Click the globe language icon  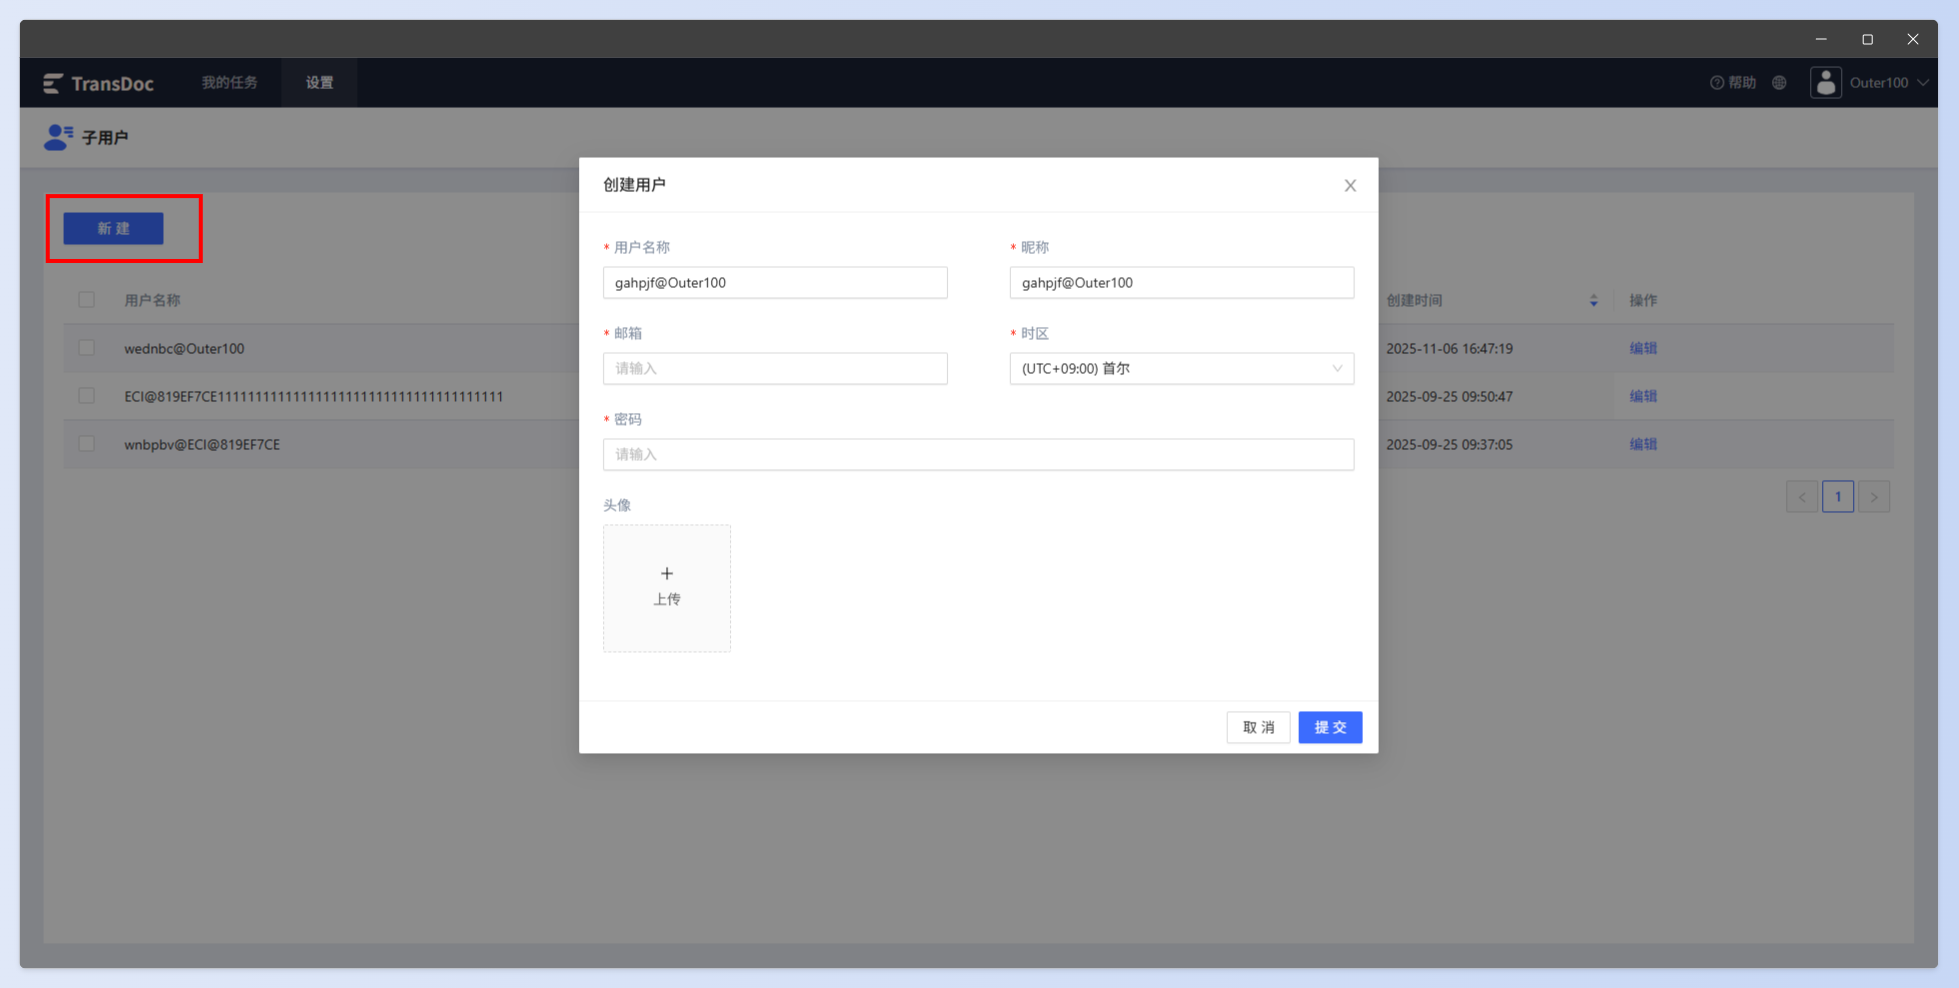1779,83
